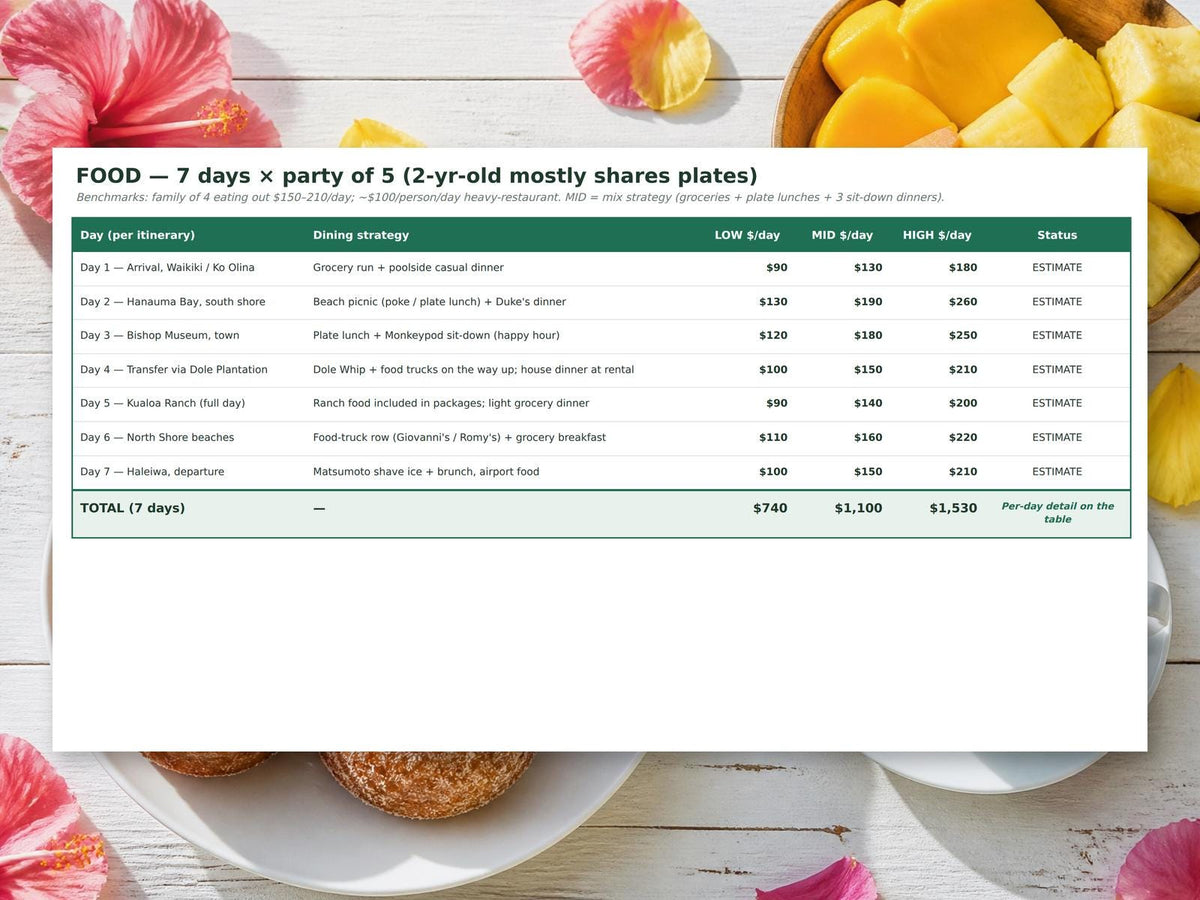1200x900 pixels.
Task: Click the Day 2 LOW value $130
Action: point(773,302)
